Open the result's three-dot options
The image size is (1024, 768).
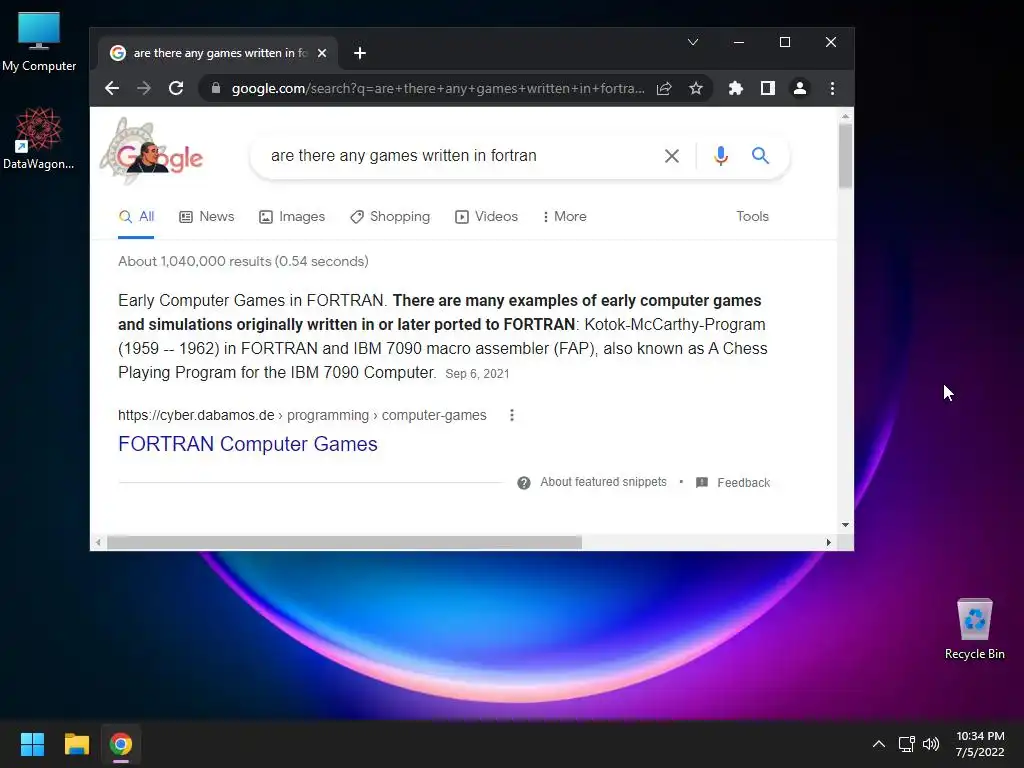(x=512, y=415)
